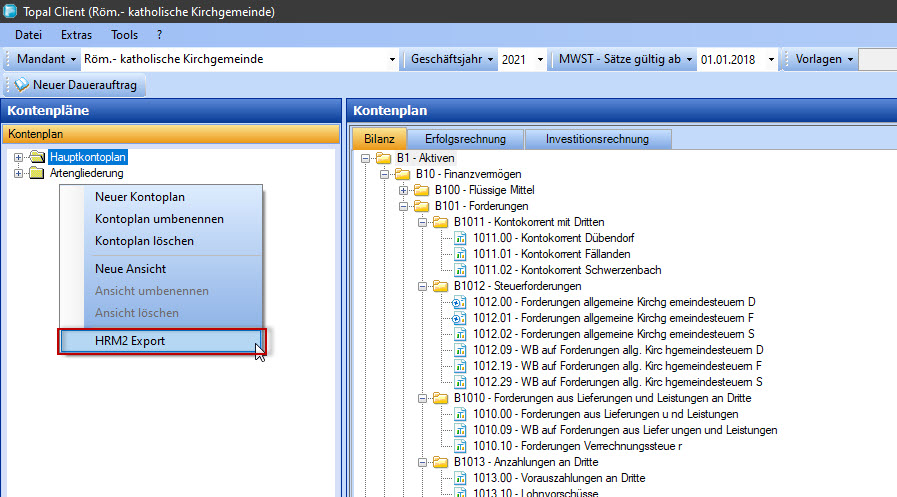The image size is (897, 497).
Task: Click the B1 - Aktiven folder icon
Action: [384, 158]
